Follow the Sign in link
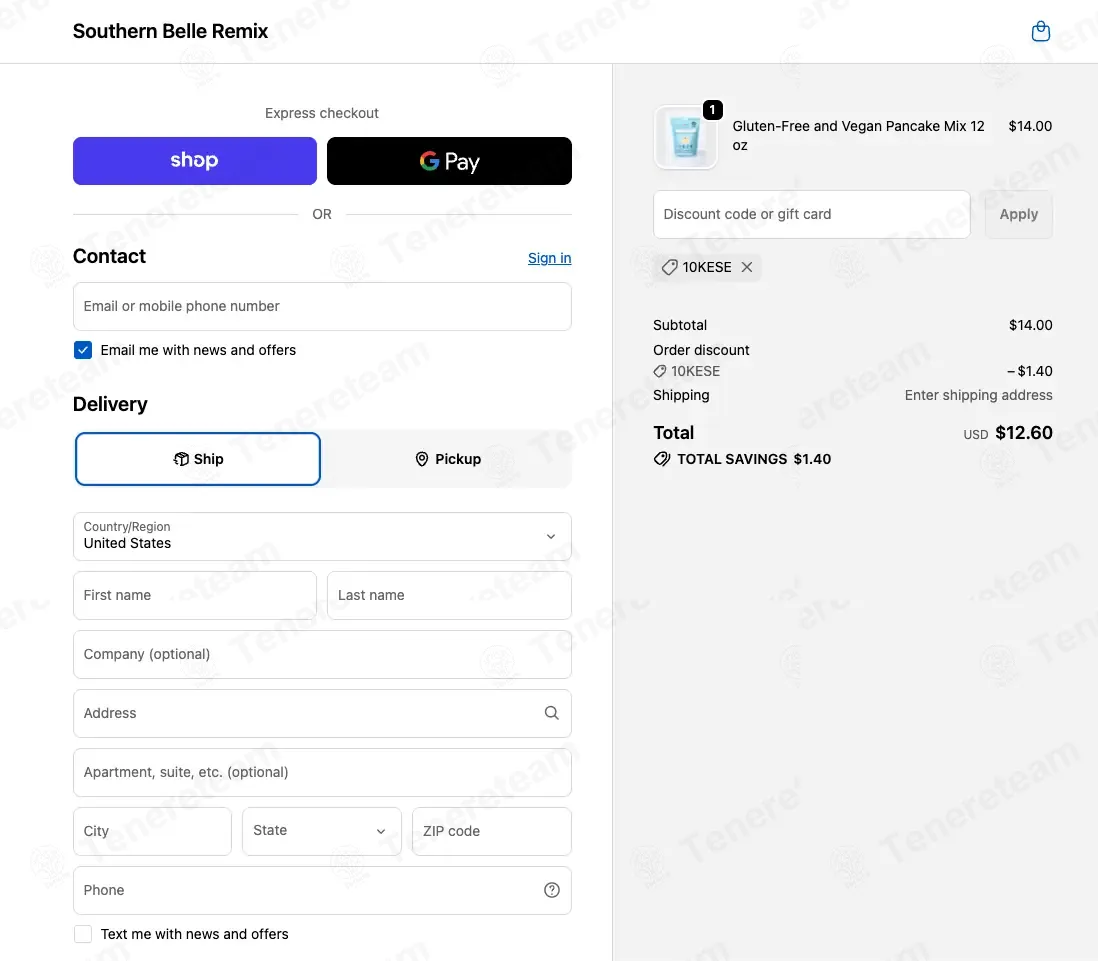The image size is (1098, 961). click(549, 258)
